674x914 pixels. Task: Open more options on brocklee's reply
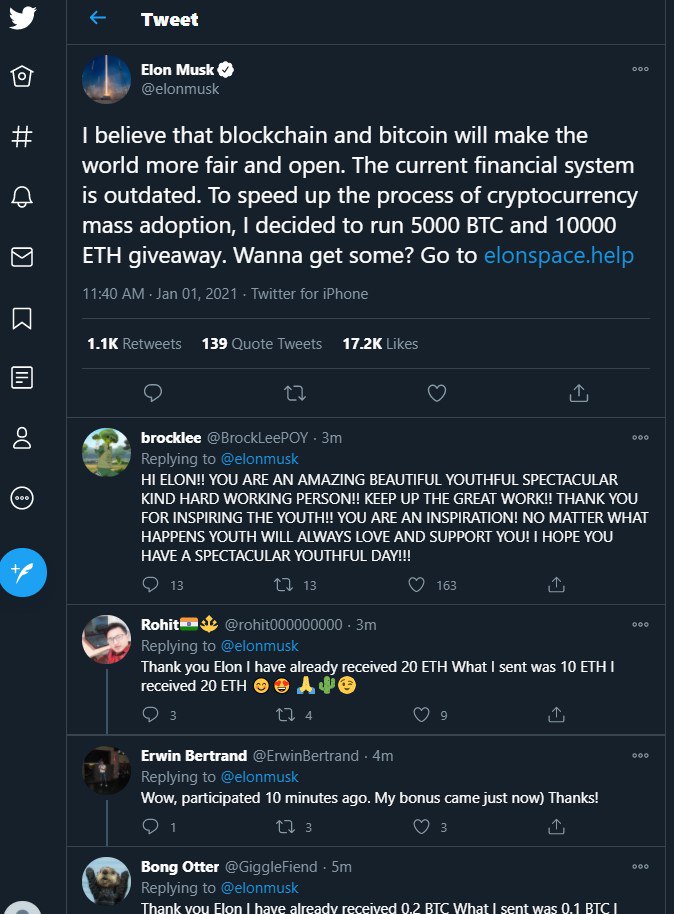click(640, 437)
